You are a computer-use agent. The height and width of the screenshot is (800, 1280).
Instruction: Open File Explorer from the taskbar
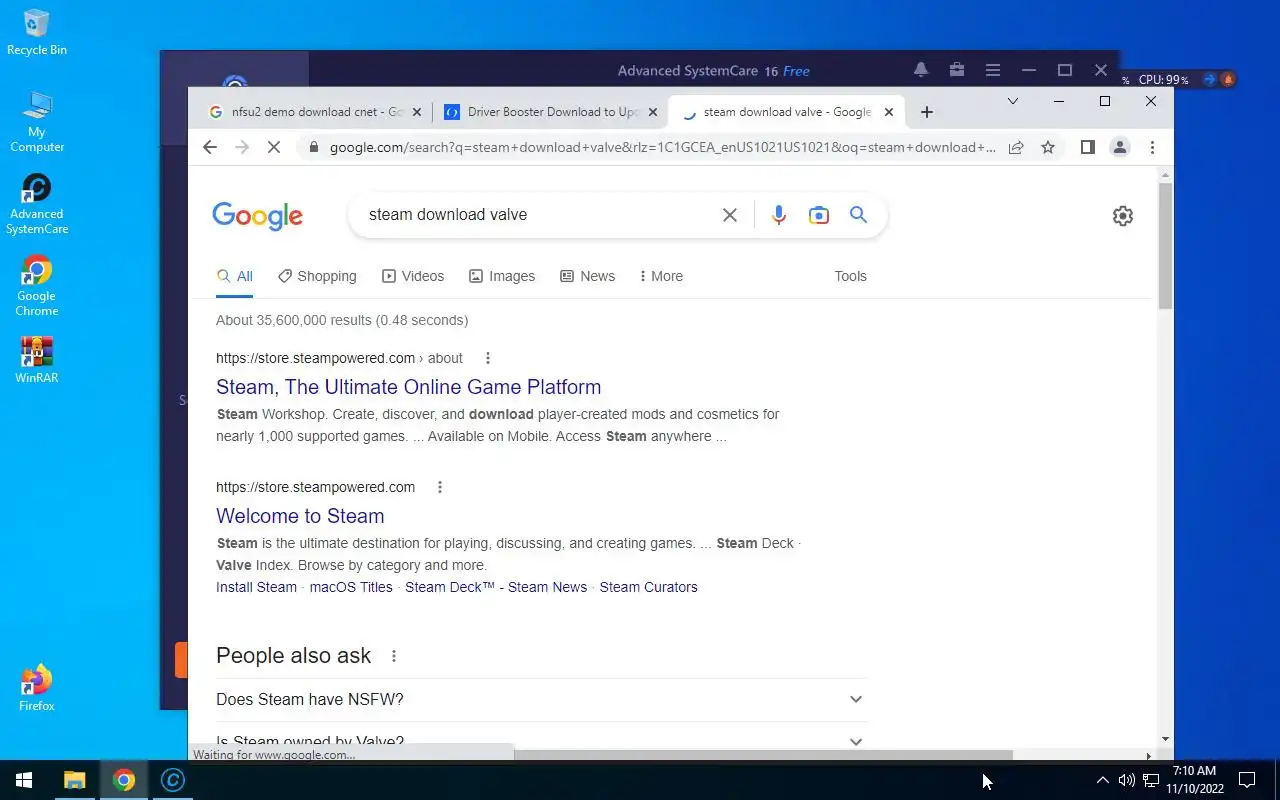pos(75,780)
